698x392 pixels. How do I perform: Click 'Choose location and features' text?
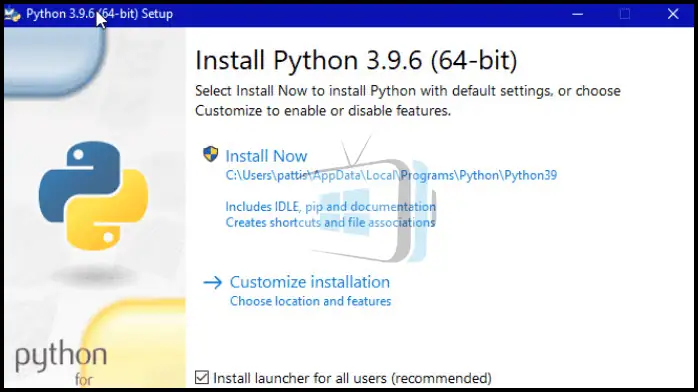coord(310,301)
